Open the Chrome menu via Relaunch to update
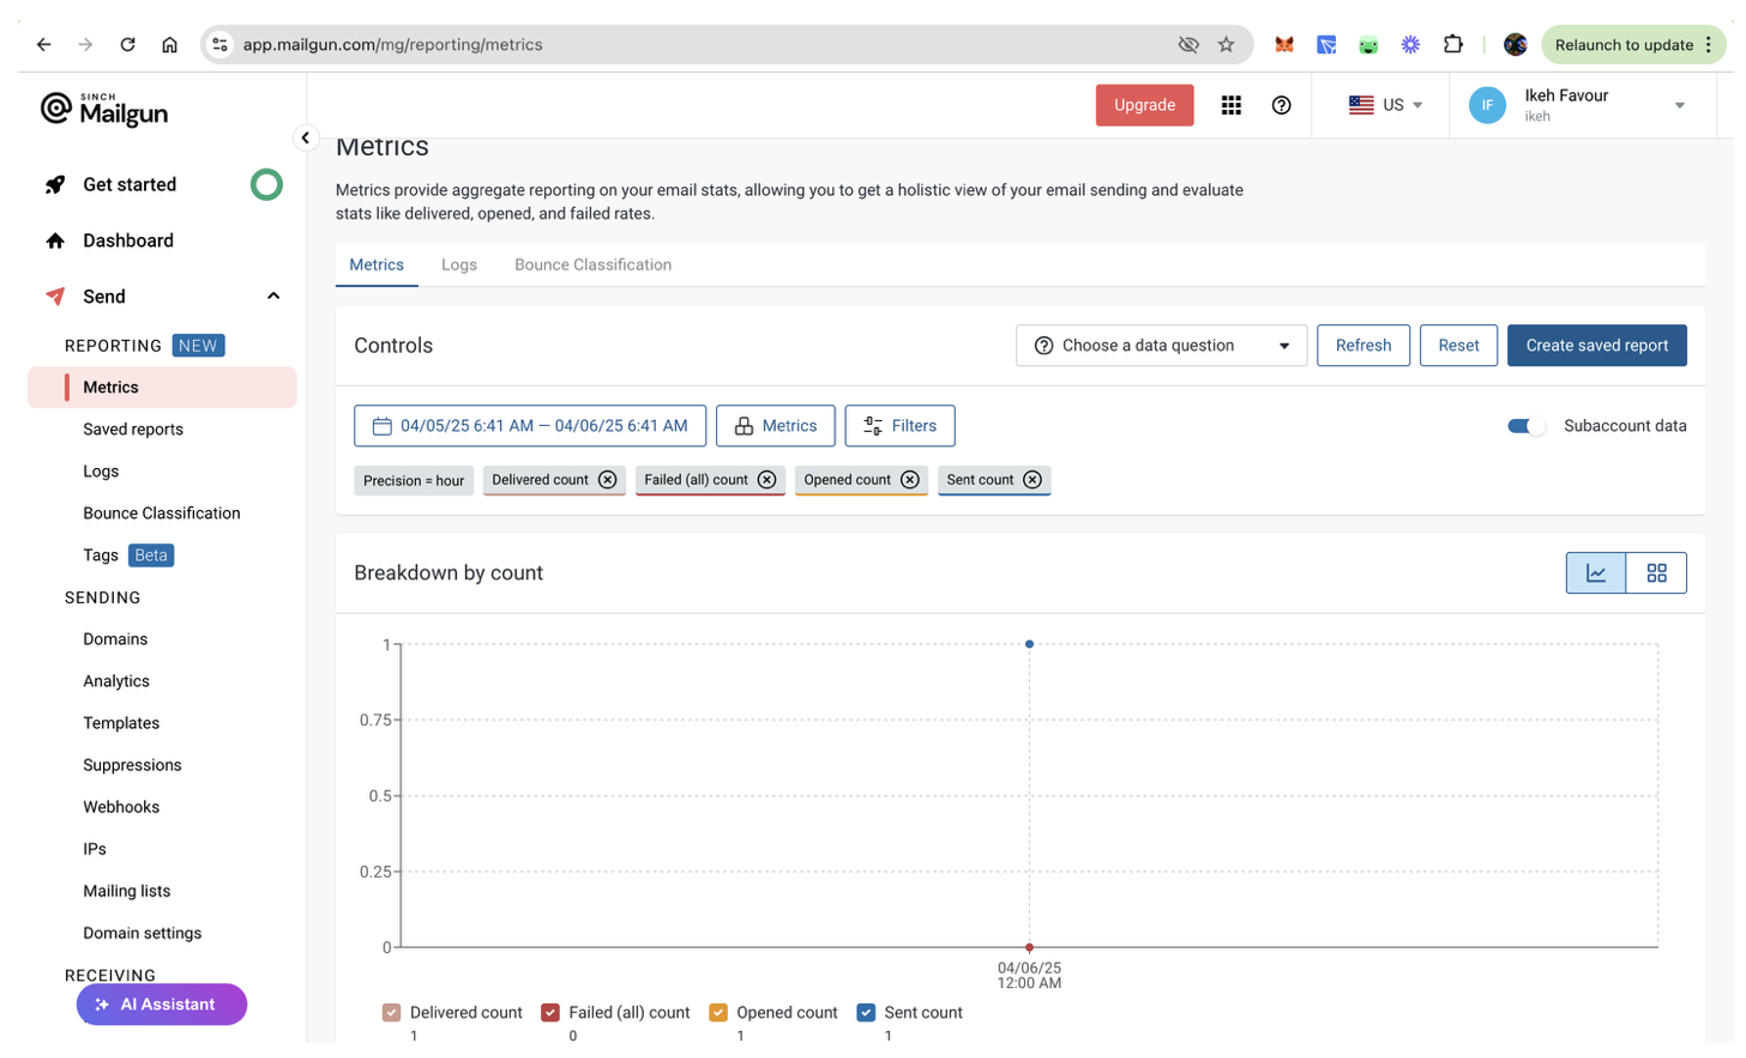Viewport: 1746px width, 1058px height. point(1633,45)
